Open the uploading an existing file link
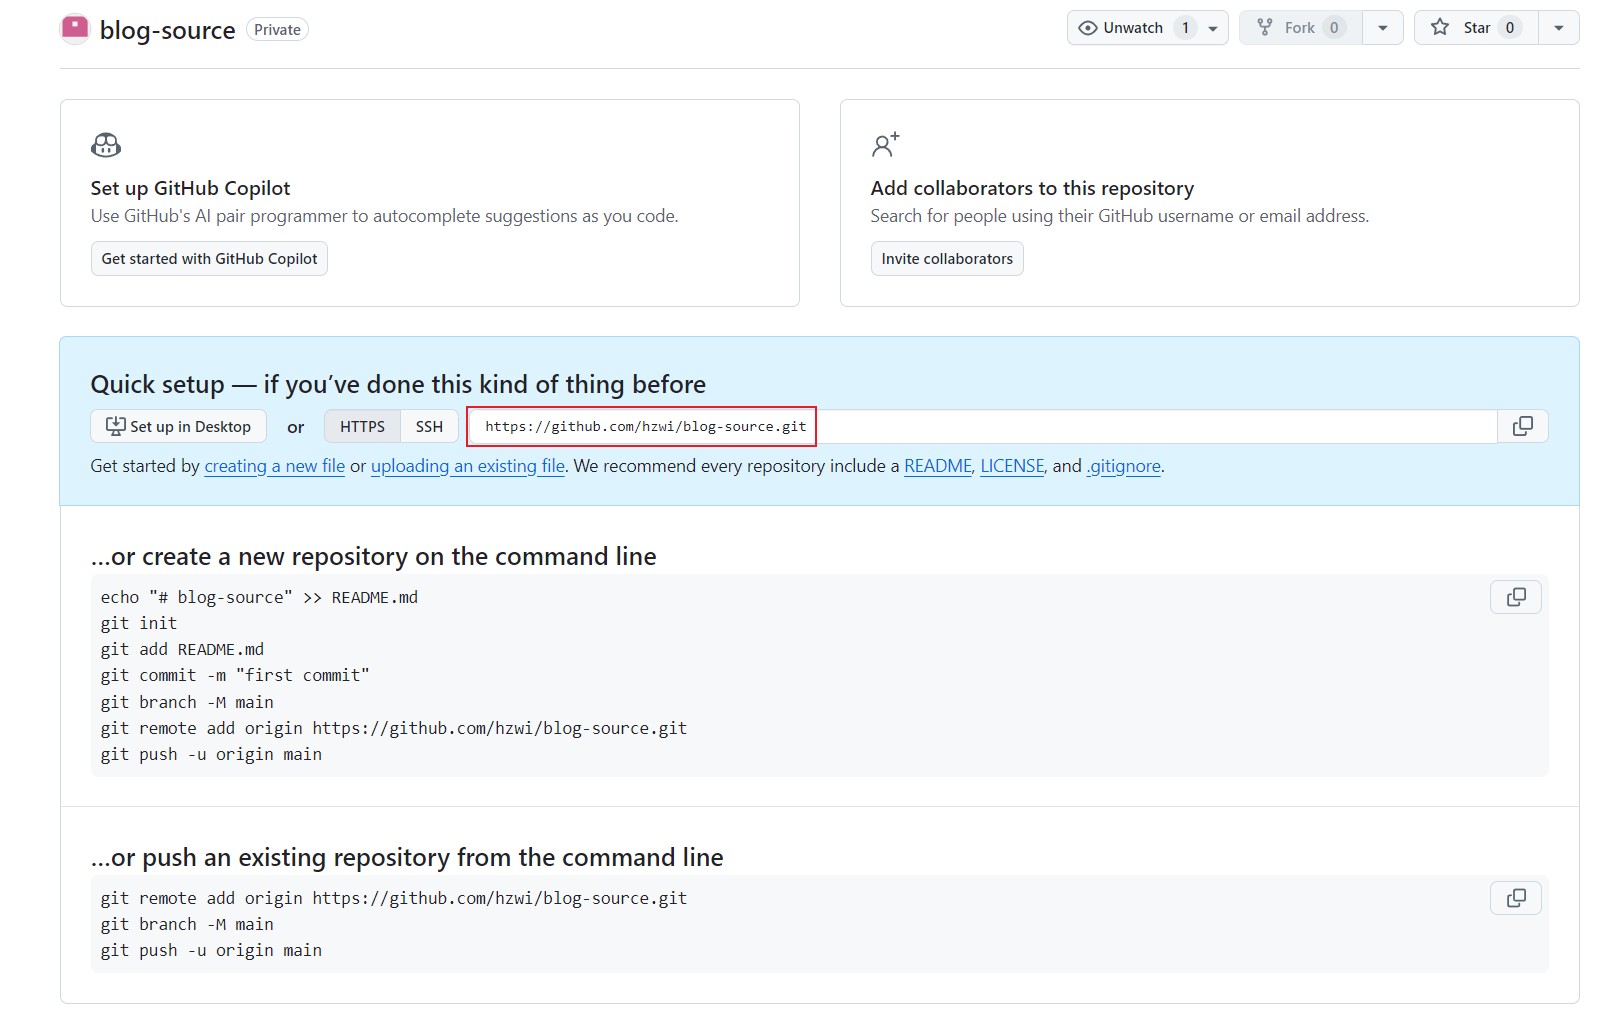 pyautogui.click(x=467, y=466)
